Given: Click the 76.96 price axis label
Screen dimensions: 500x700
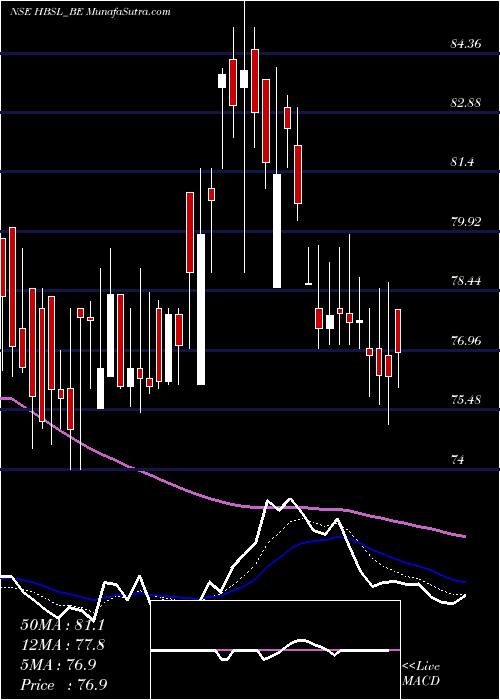Looking at the screenshot, I should [465, 340].
